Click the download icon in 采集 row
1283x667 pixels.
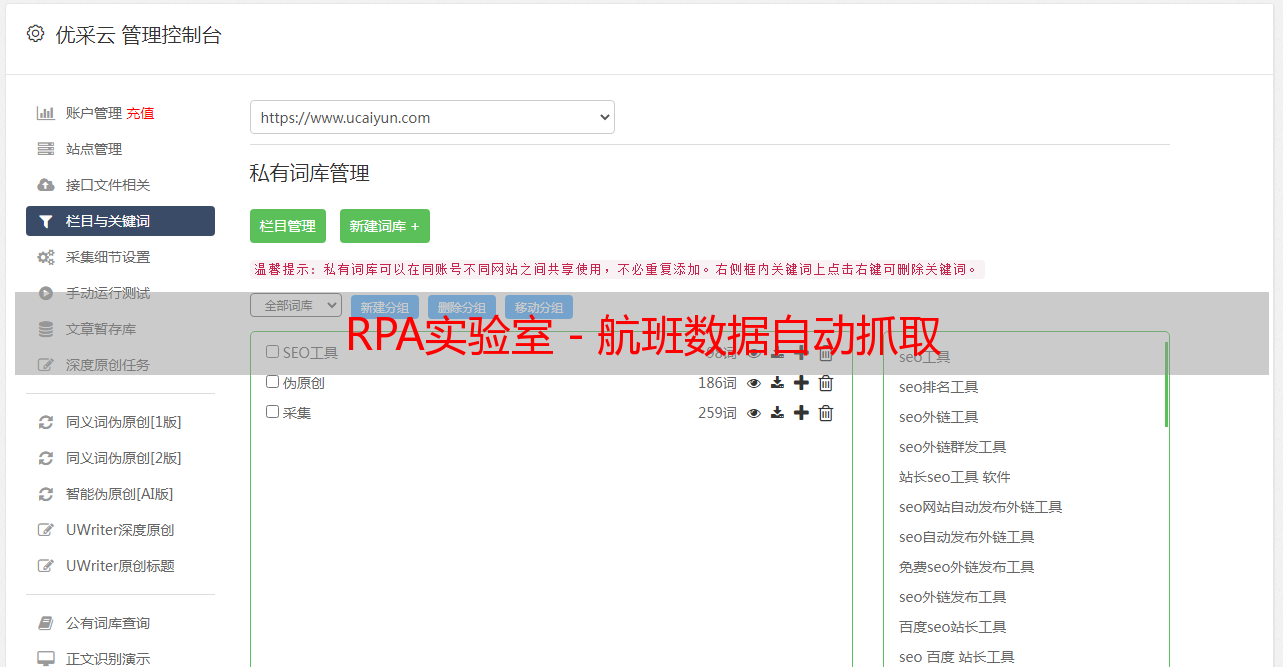(777, 413)
